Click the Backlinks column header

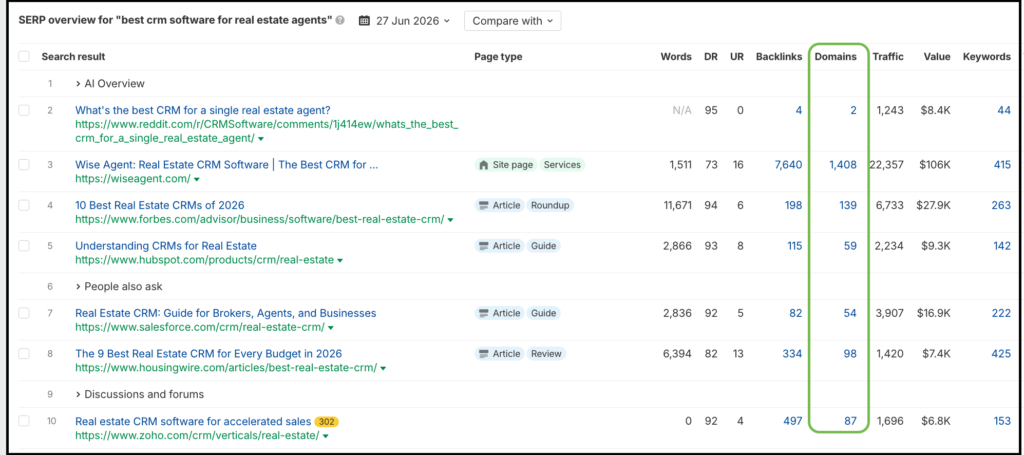[778, 57]
